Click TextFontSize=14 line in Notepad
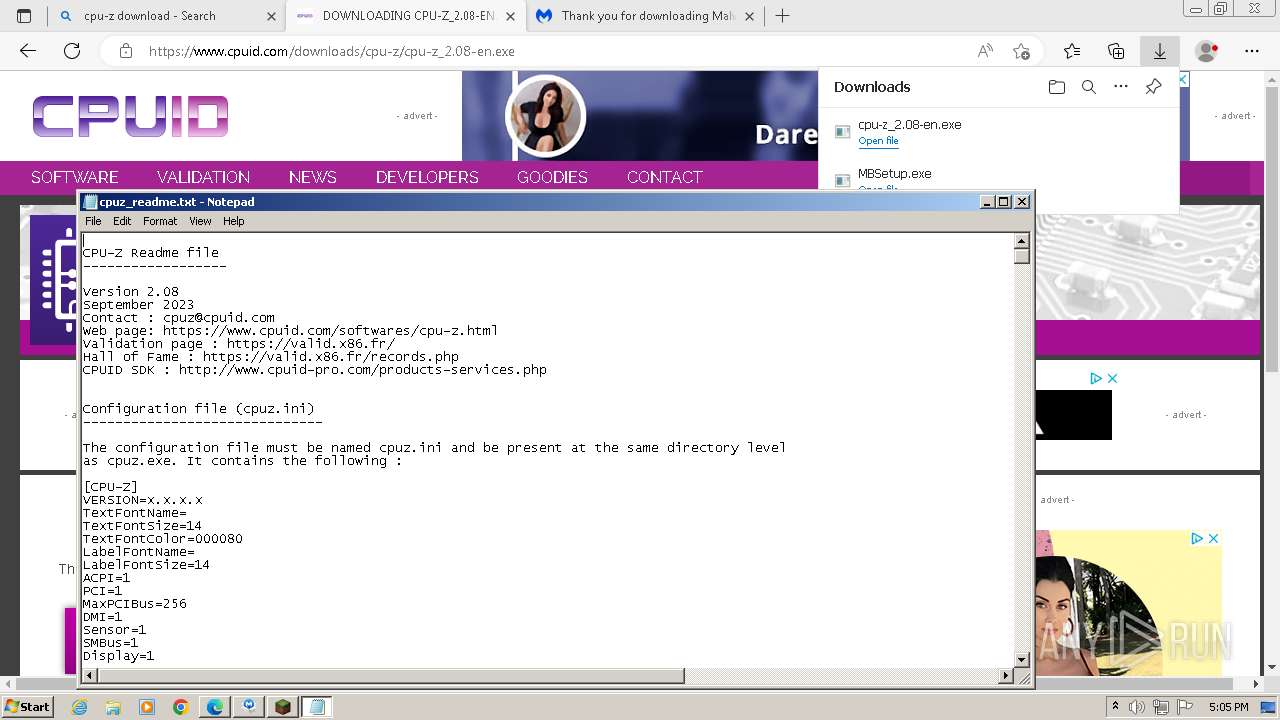 pyautogui.click(x=142, y=526)
